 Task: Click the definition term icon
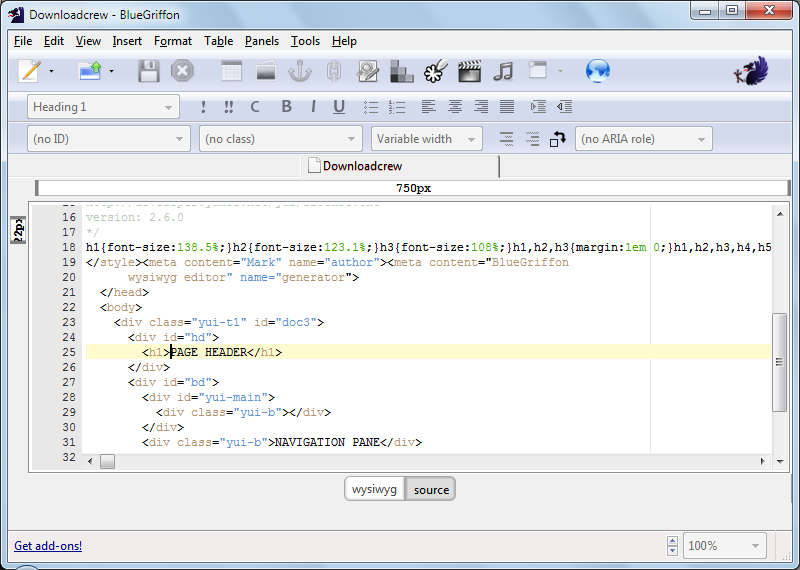pyautogui.click(x=506, y=139)
